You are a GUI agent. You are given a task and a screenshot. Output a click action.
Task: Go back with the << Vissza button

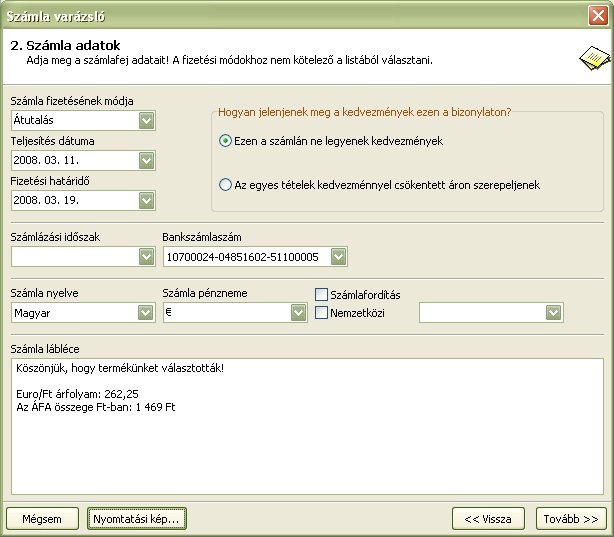[488, 519]
